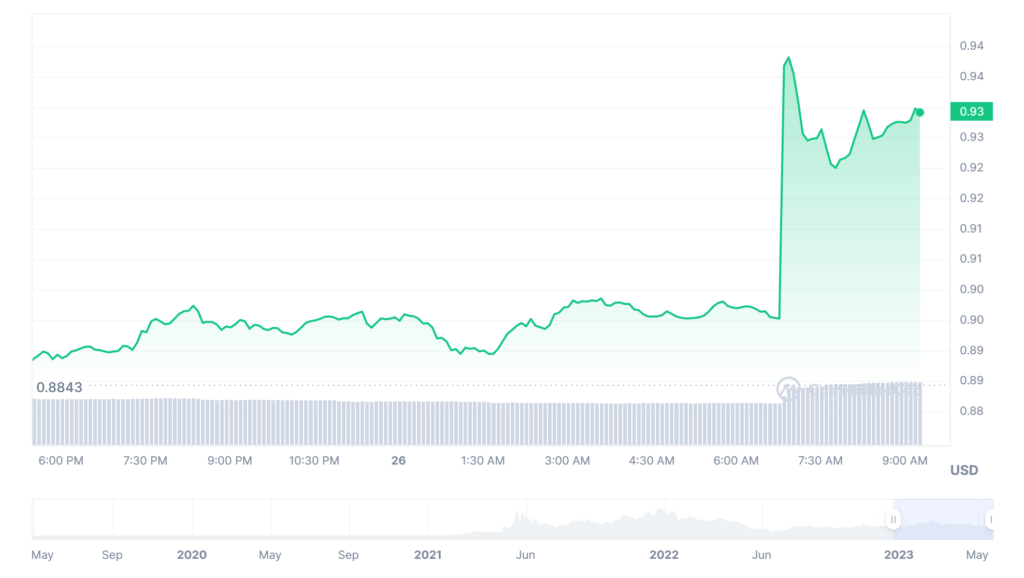Click the CoinMarketCap watermark logo icon
The image size is (1024, 578).
[x=788, y=388]
